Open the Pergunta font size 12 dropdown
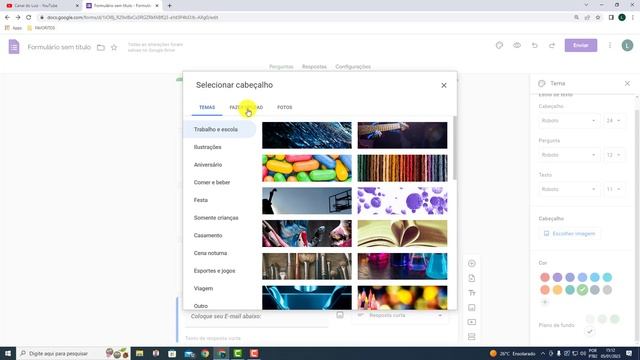Screen dimensions: 640x360 (x=613, y=155)
